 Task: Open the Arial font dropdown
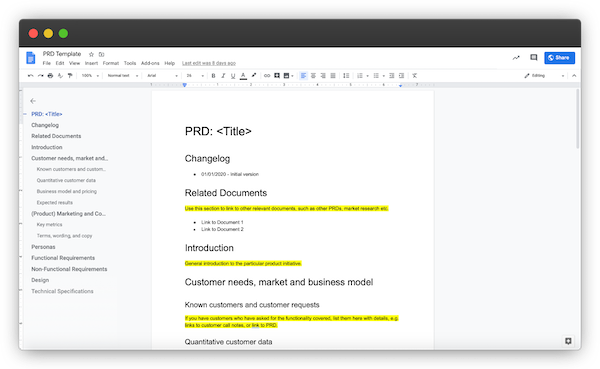point(162,76)
